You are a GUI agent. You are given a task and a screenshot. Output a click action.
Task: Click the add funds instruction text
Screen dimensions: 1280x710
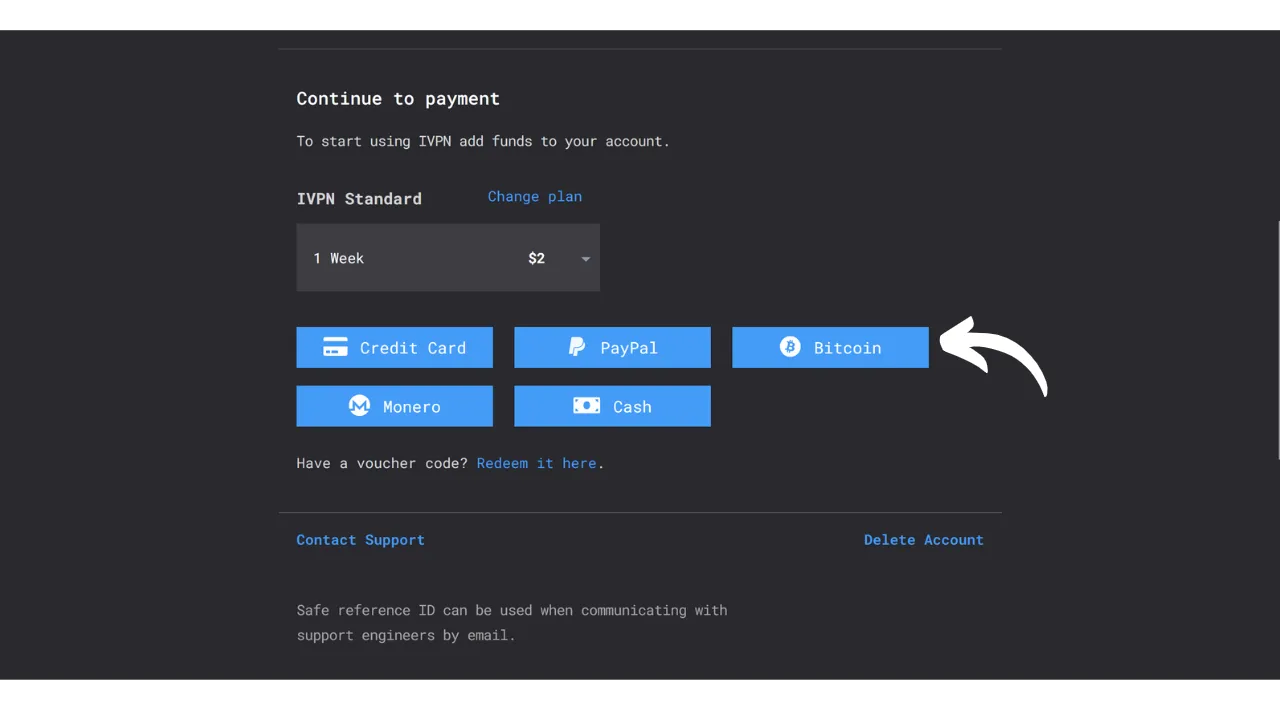click(x=483, y=141)
